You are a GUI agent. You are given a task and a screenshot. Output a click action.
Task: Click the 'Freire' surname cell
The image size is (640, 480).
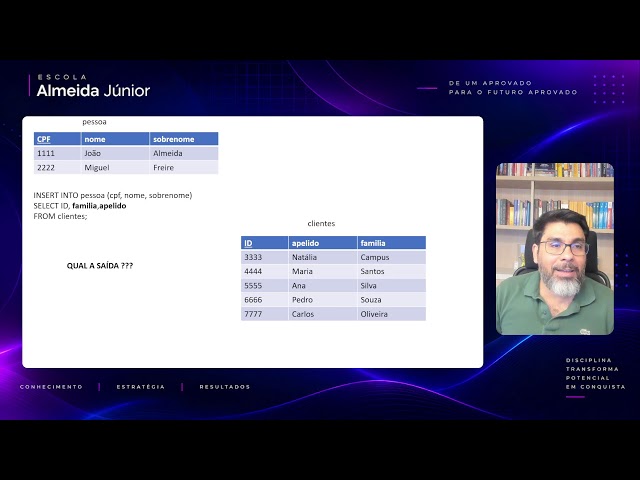tap(184, 167)
